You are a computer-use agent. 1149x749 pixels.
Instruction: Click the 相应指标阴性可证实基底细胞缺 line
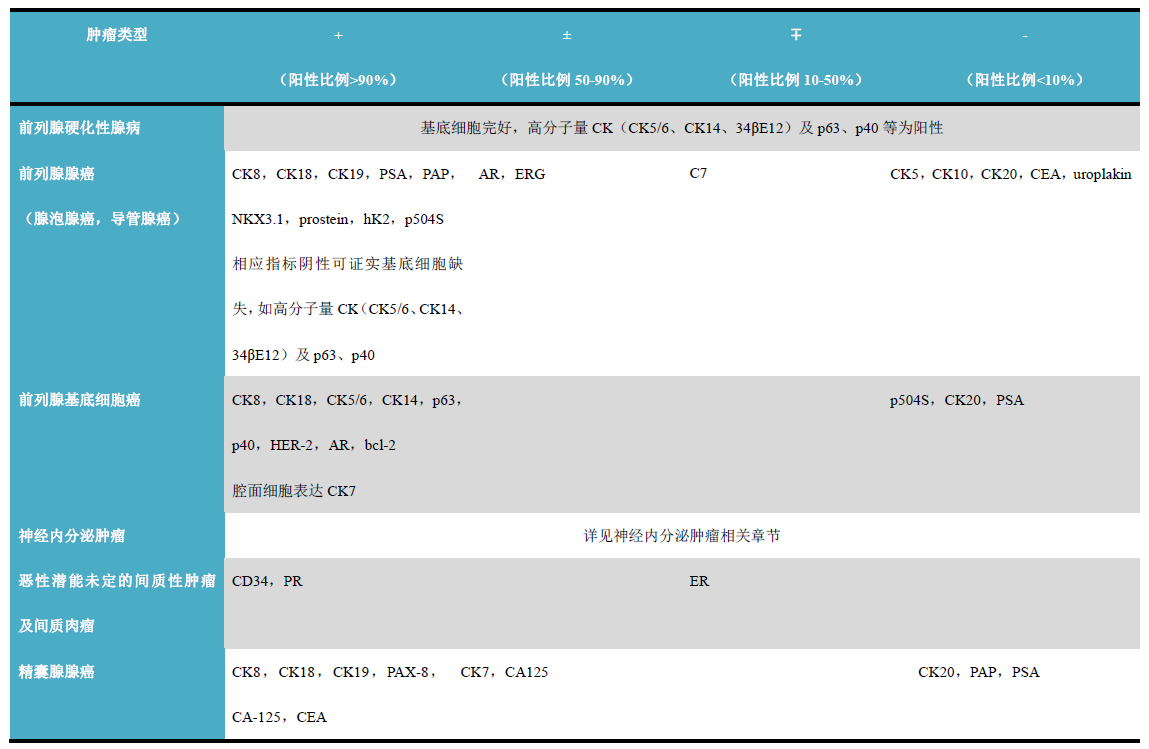tap(347, 264)
